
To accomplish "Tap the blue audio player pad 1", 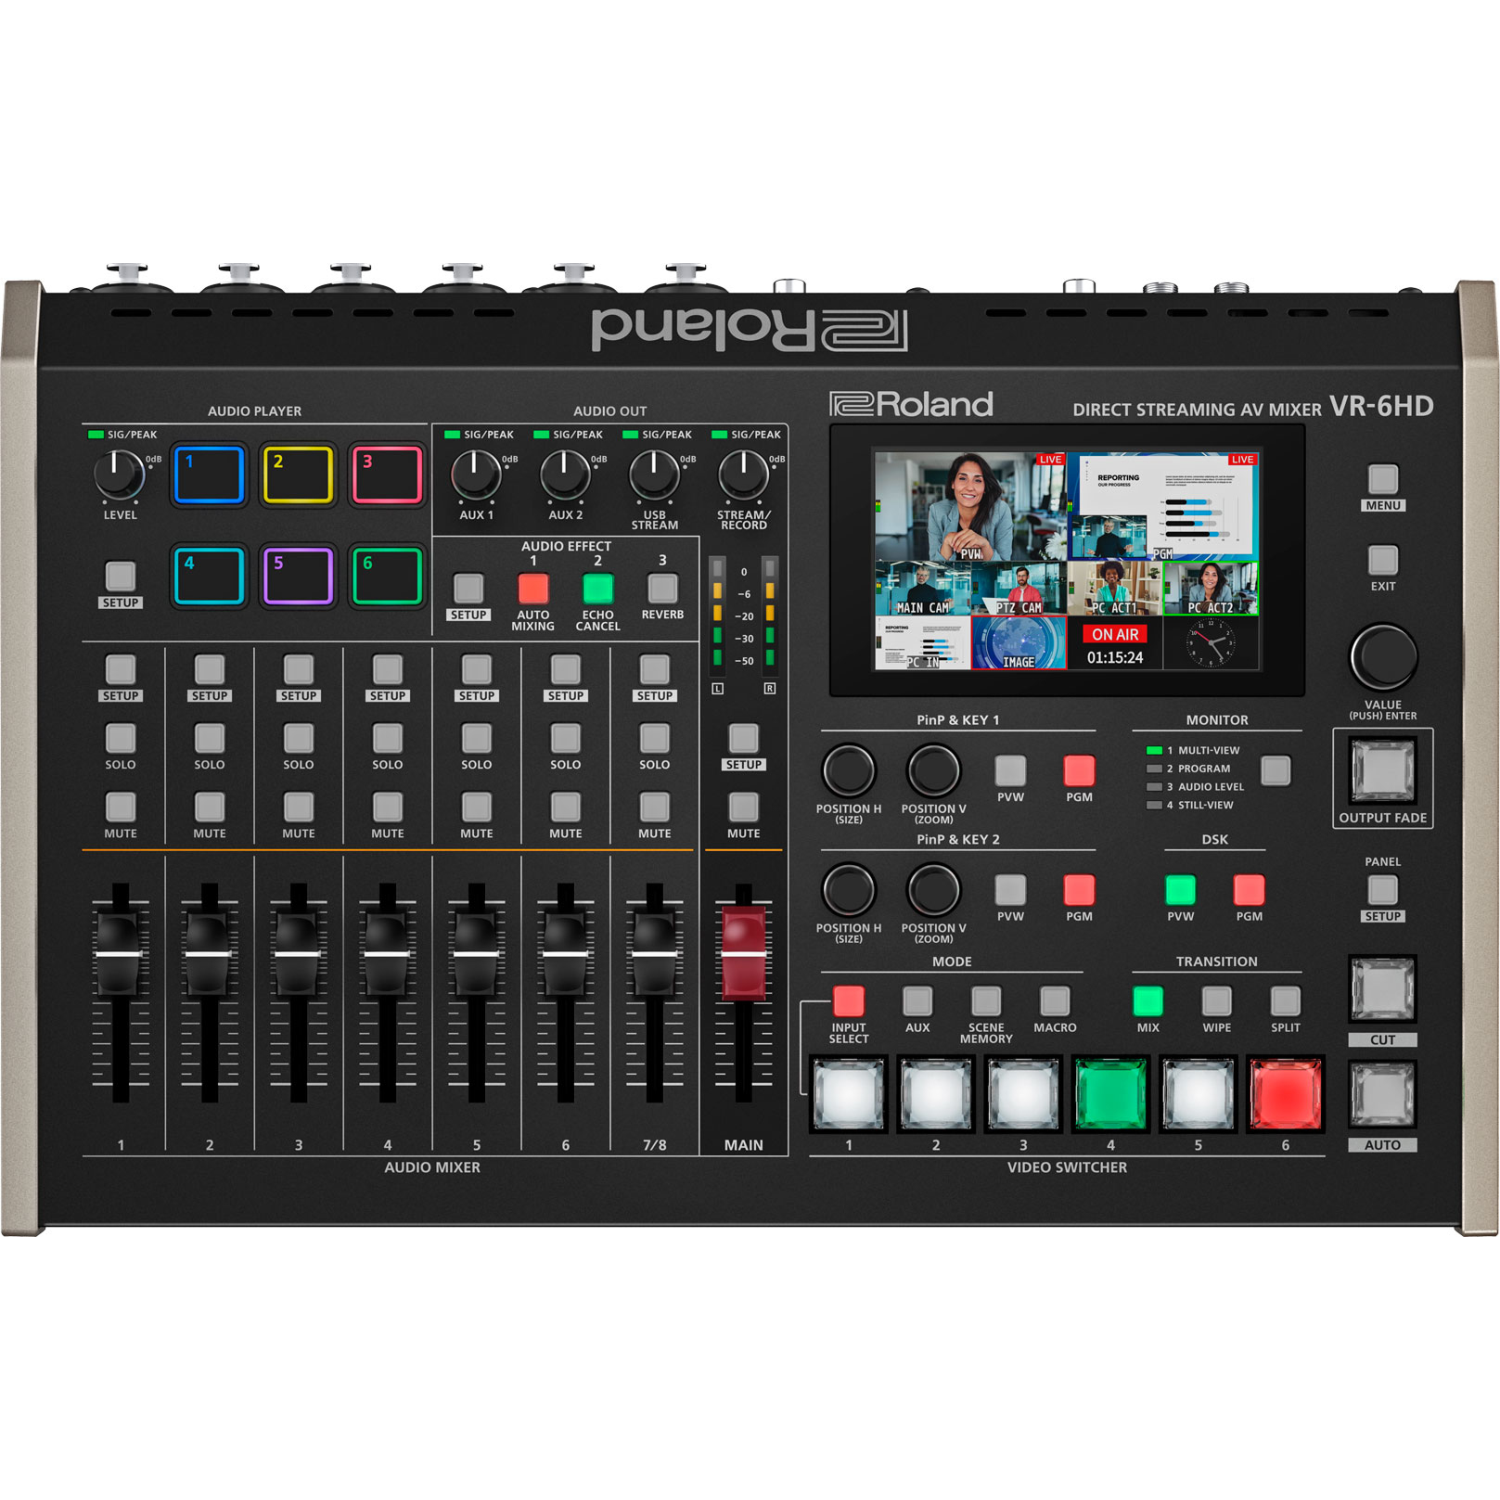I will [x=209, y=475].
